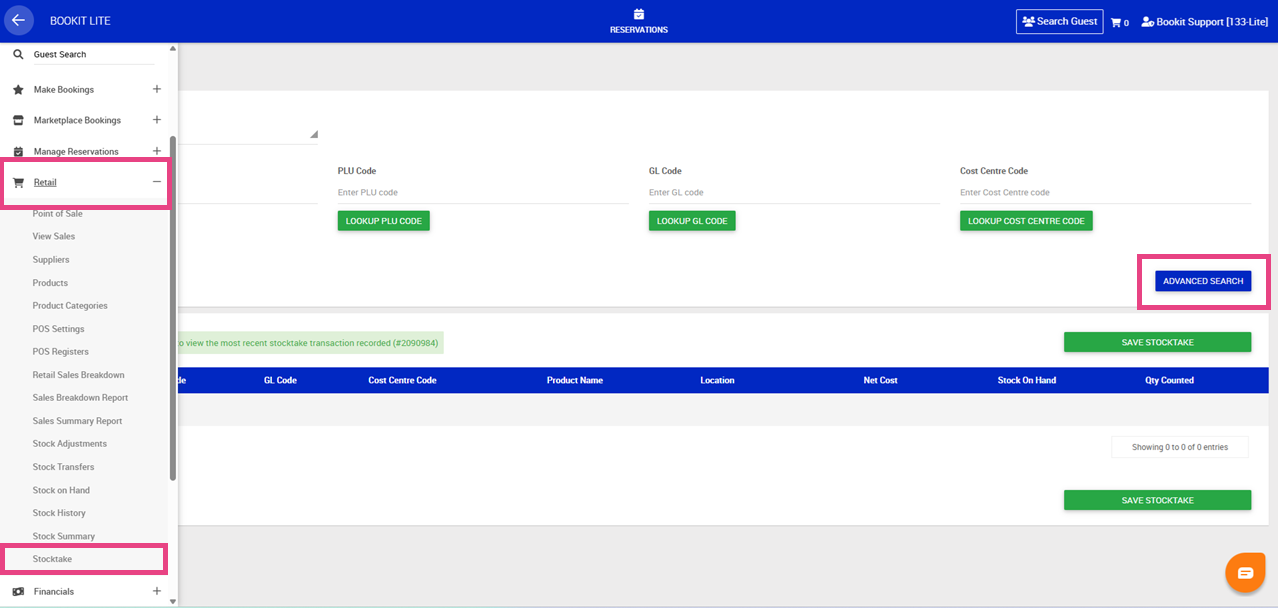Open Sales Summary Report menu item
This screenshot has width=1278, height=608.
tap(77, 421)
